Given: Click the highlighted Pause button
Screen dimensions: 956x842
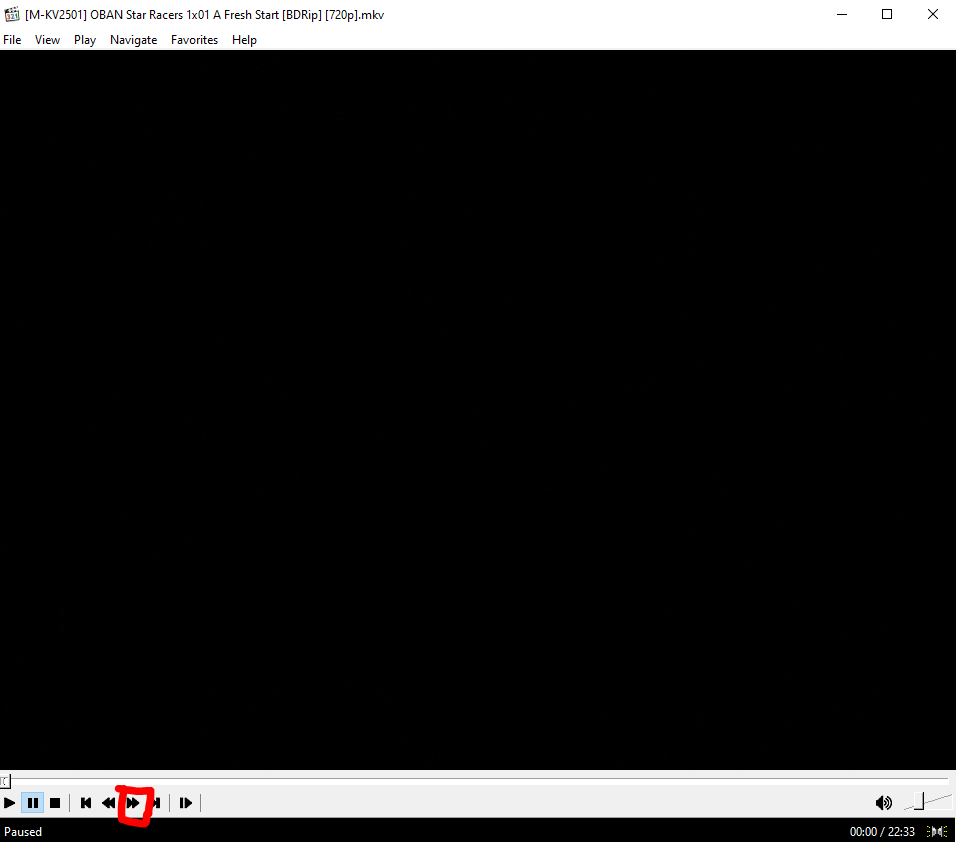Looking at the screenshot, I should [33, 803].
